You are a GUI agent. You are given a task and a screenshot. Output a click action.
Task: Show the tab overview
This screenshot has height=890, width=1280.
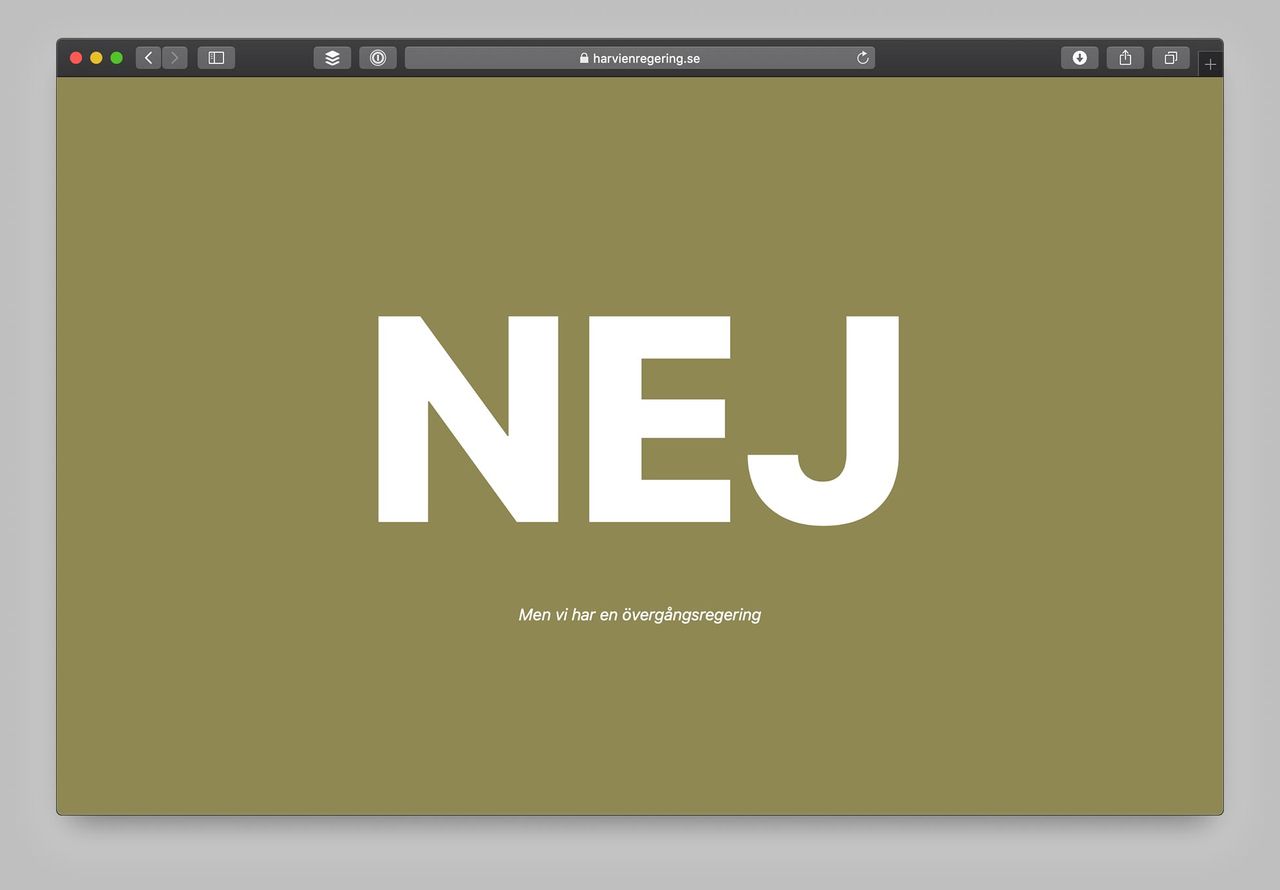(1170, 58)
